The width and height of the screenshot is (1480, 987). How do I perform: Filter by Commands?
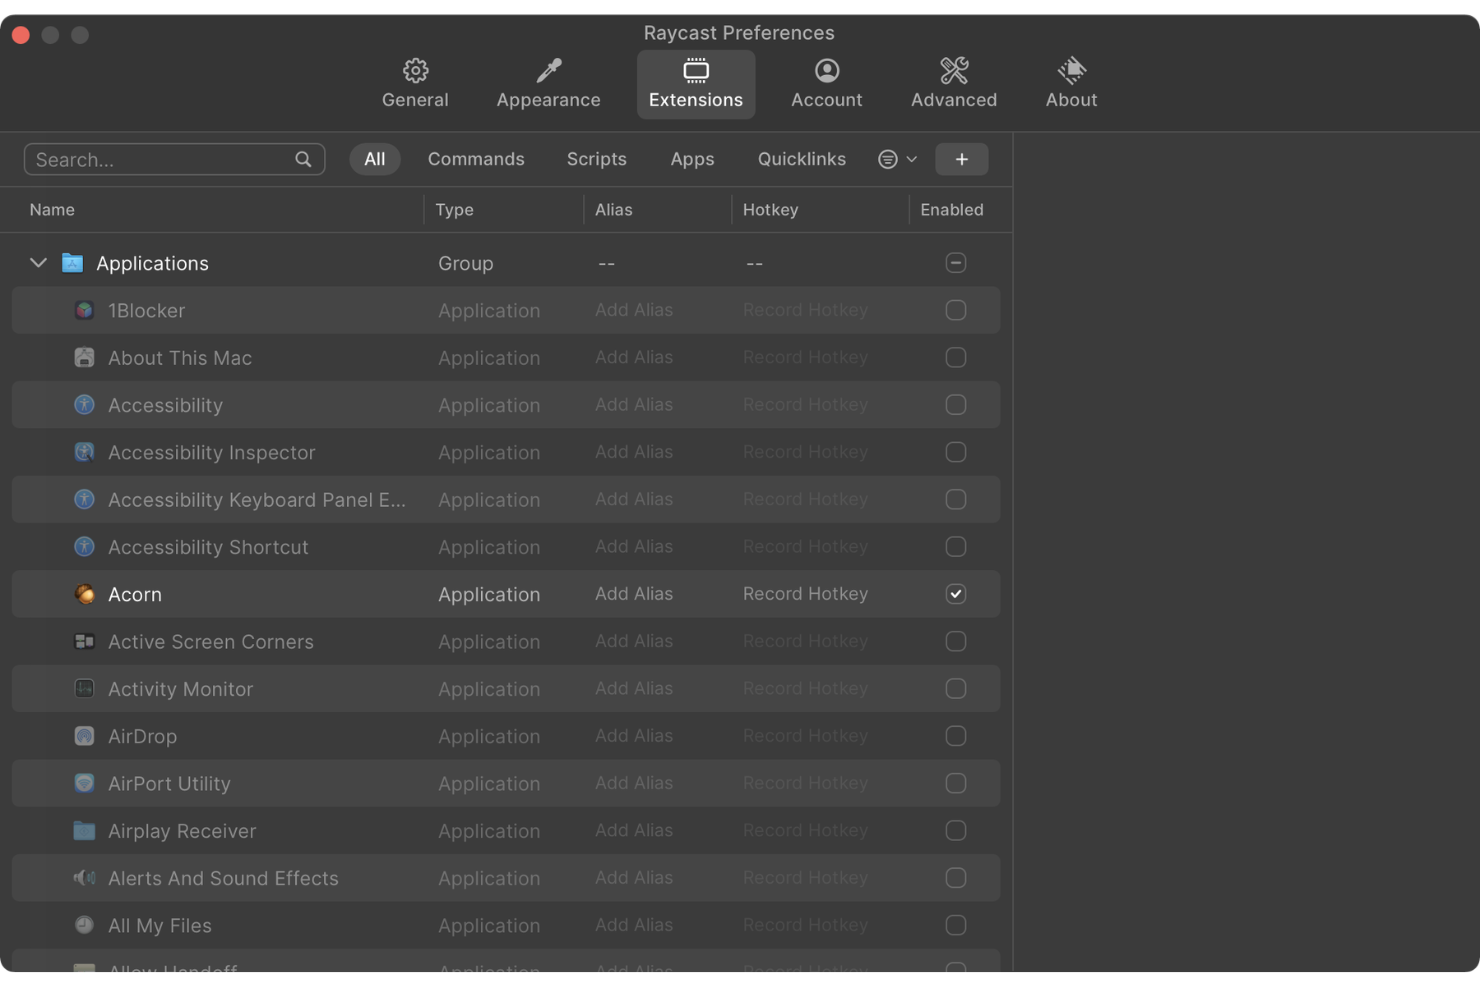pos(476,159)
